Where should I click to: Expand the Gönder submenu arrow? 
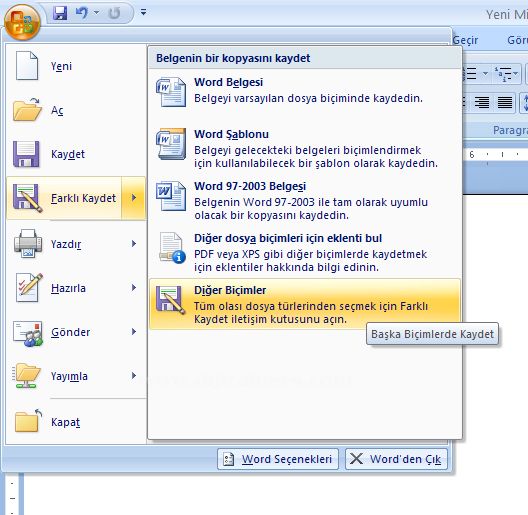134,332
